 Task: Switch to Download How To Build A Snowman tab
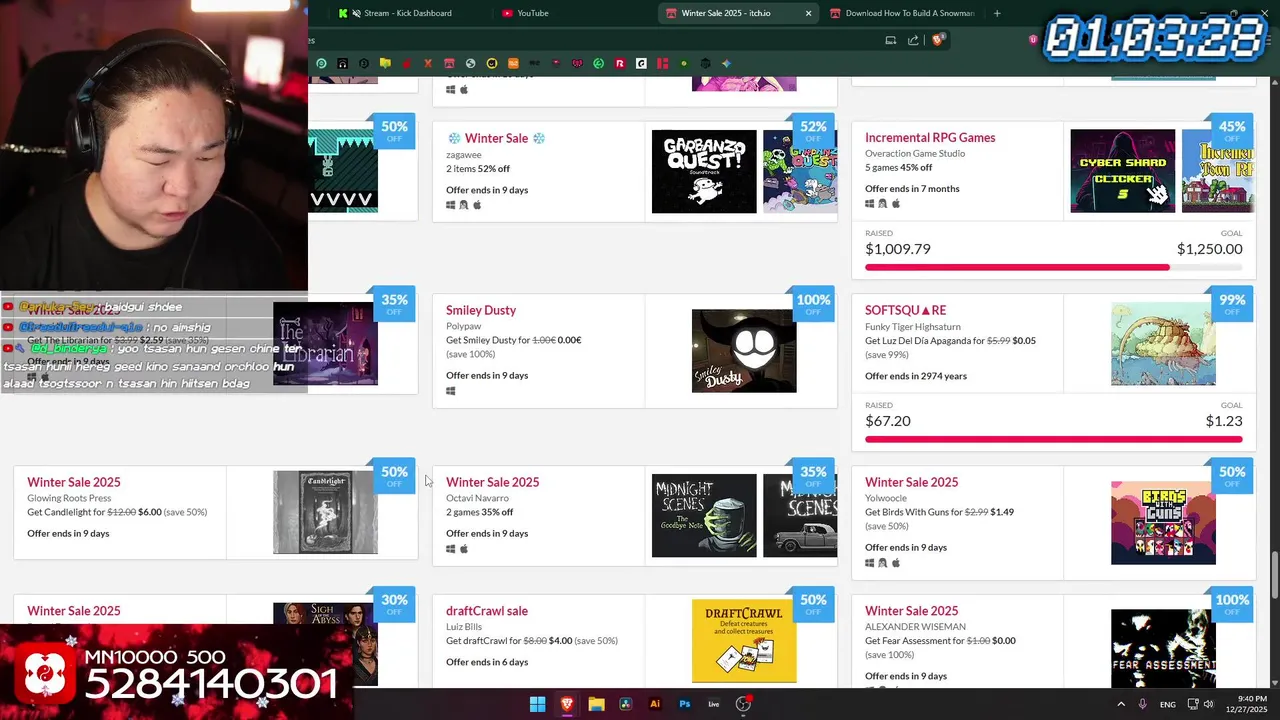point(900,13)
